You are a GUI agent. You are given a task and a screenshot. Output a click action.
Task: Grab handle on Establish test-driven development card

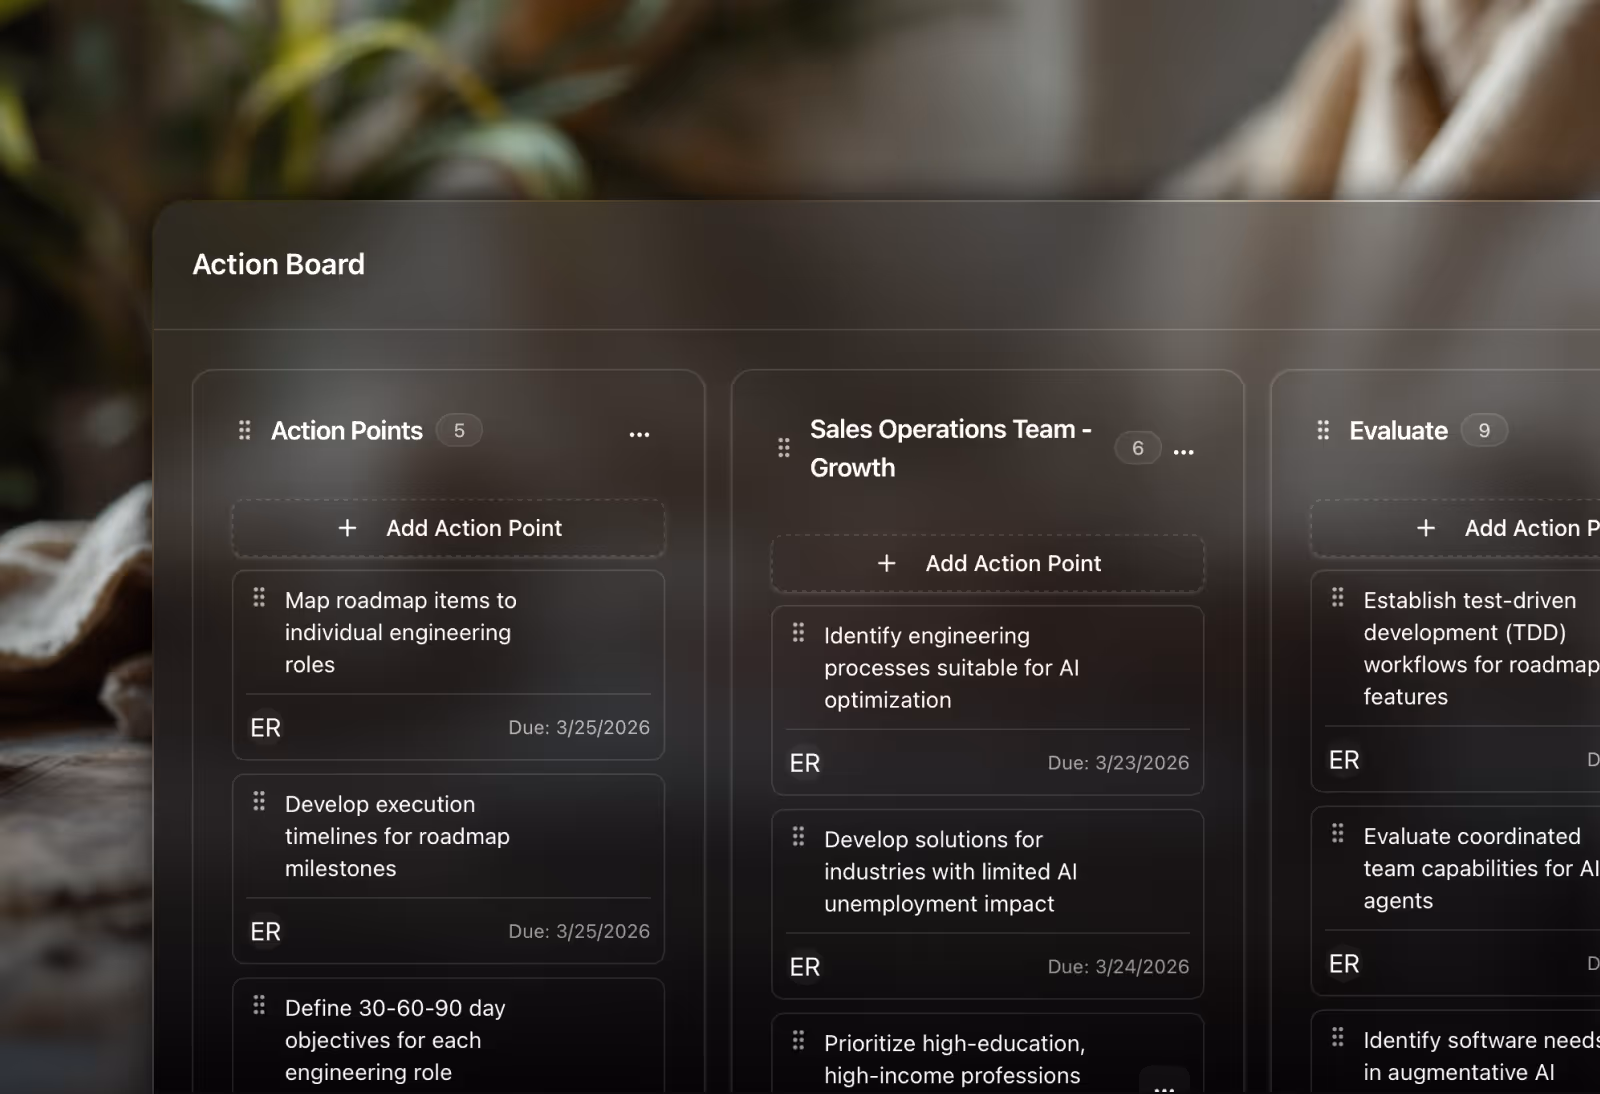point(1338,597)
